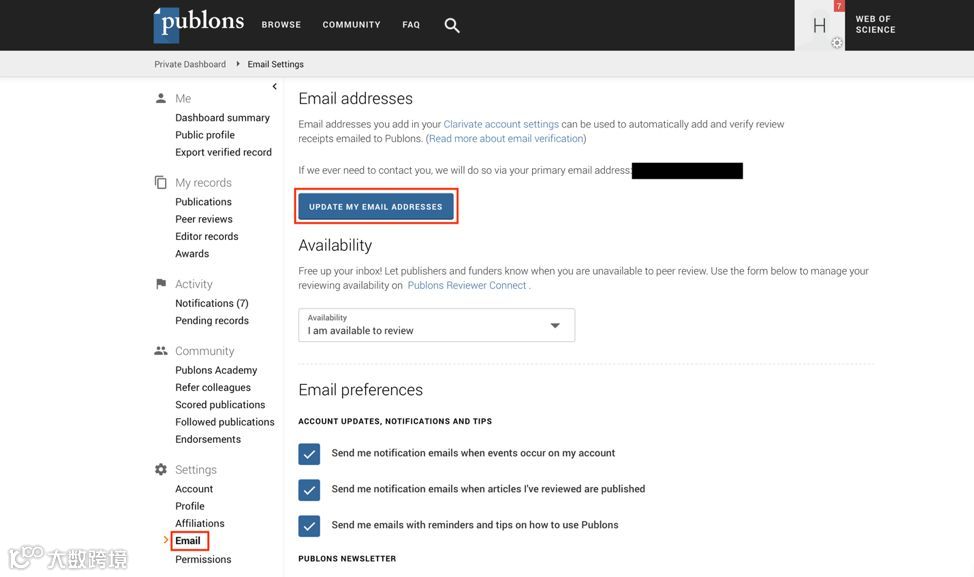Toggle emails when reviewed articles are published
This screenshot has width=974, height=577.
(x=309, y=490)
